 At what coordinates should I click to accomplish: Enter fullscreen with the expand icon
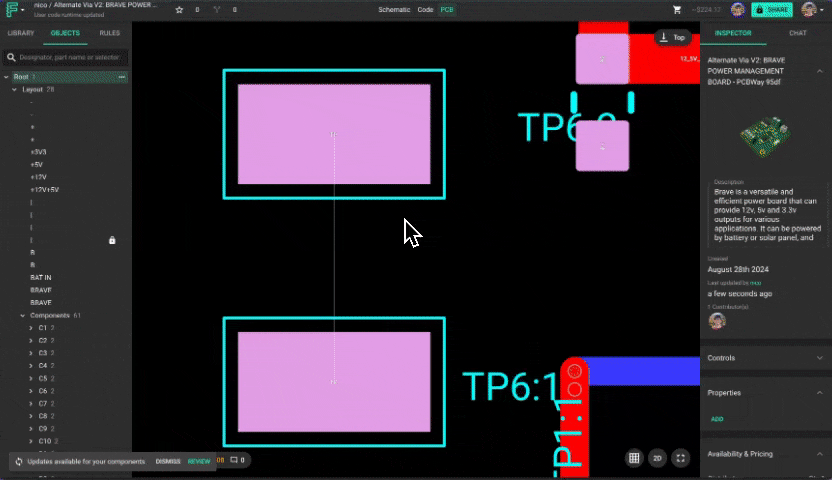pos(680,458)
